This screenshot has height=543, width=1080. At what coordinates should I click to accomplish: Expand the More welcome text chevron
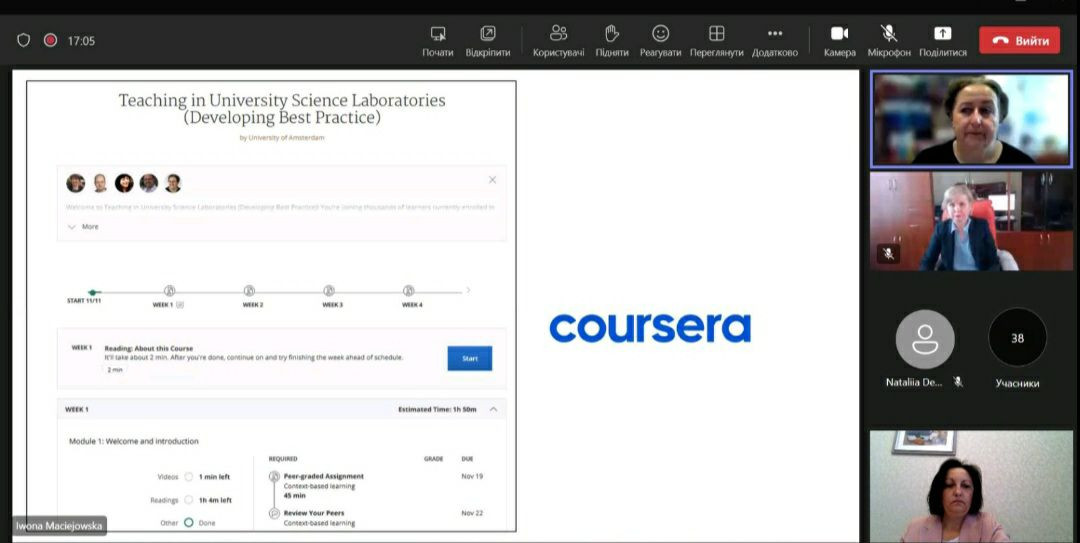72,227
